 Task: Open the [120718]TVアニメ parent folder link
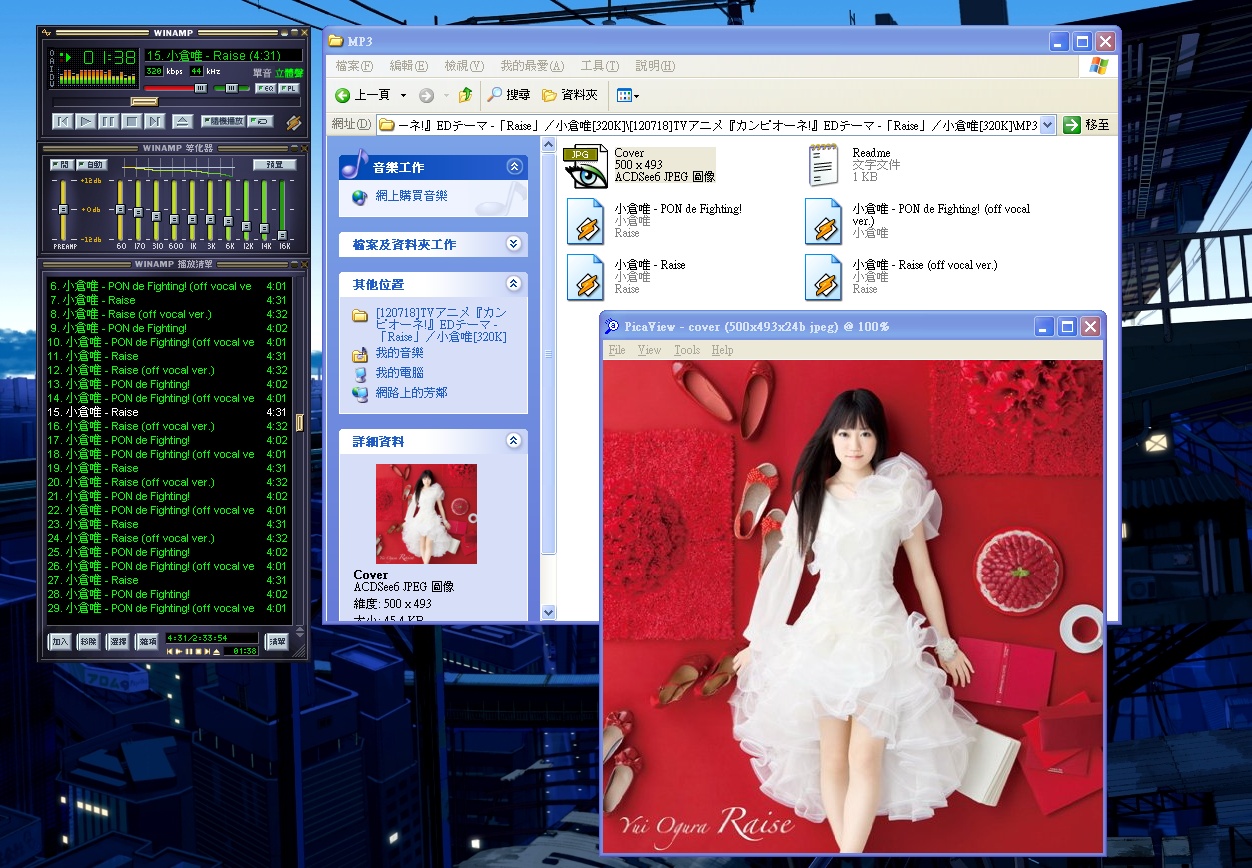(441, 323)
